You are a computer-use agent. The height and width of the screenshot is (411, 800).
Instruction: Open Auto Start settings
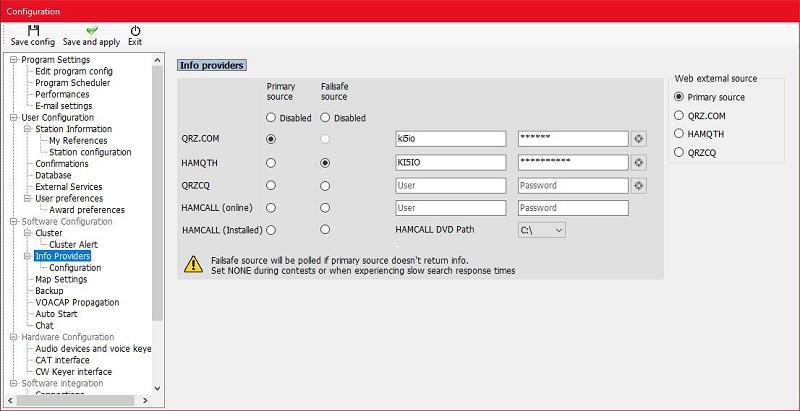tap(56, 314)
